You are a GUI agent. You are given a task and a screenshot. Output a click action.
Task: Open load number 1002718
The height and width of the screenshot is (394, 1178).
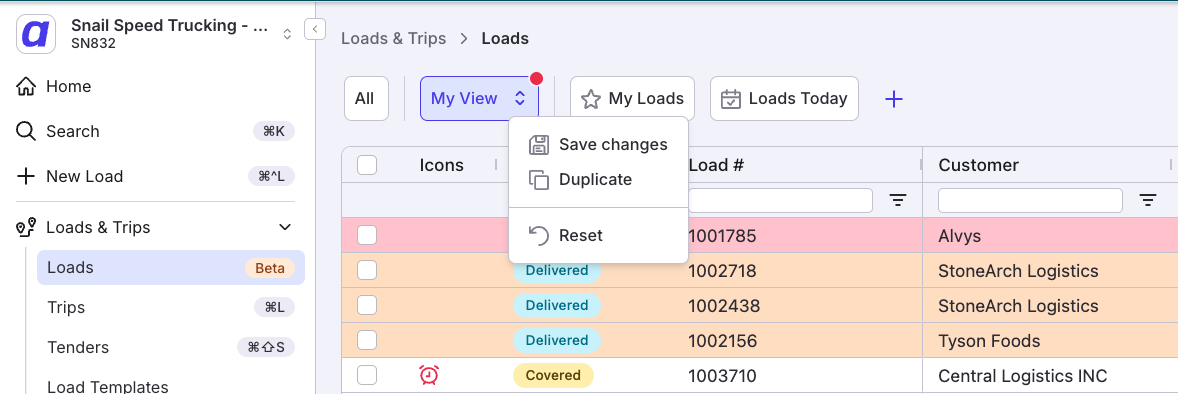click(722, 271)
